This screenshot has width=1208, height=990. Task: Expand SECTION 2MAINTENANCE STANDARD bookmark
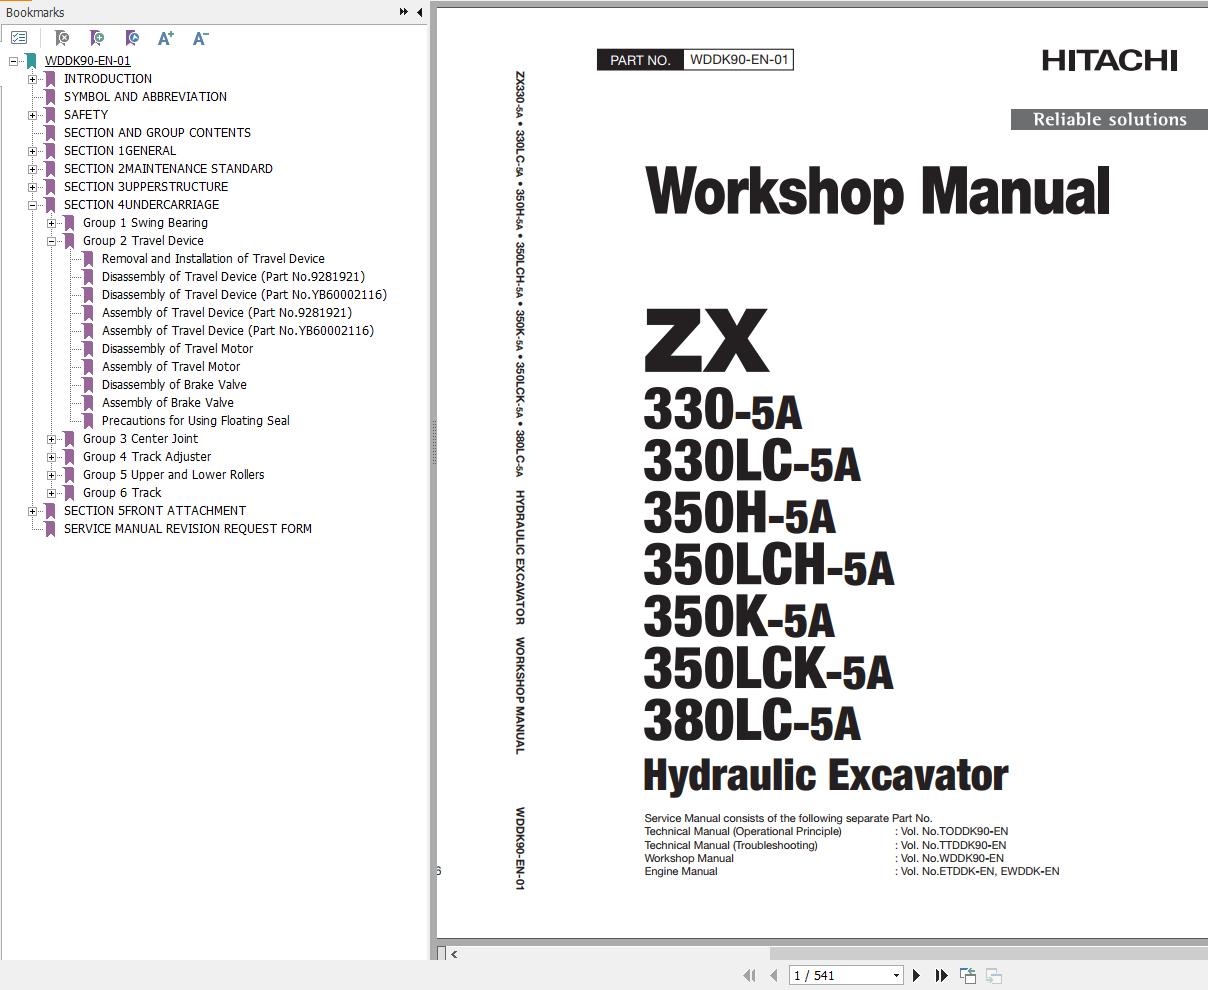pos(33,169)
